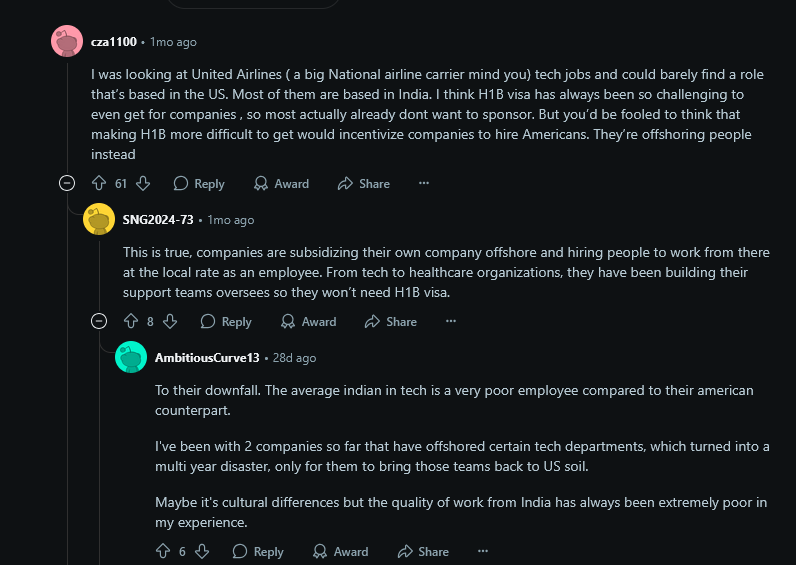
Task: Downvote AmbitiousCurve13's comment
Action: click(x=202, y=551)
